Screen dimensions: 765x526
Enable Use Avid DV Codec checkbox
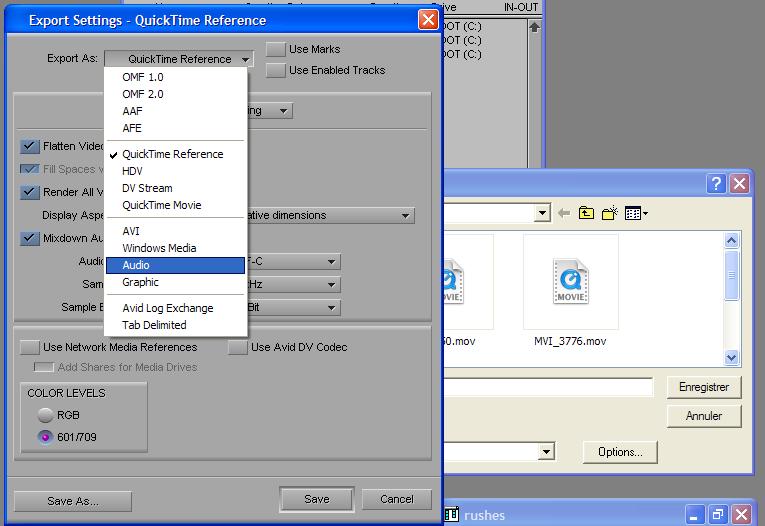[238, 347]
